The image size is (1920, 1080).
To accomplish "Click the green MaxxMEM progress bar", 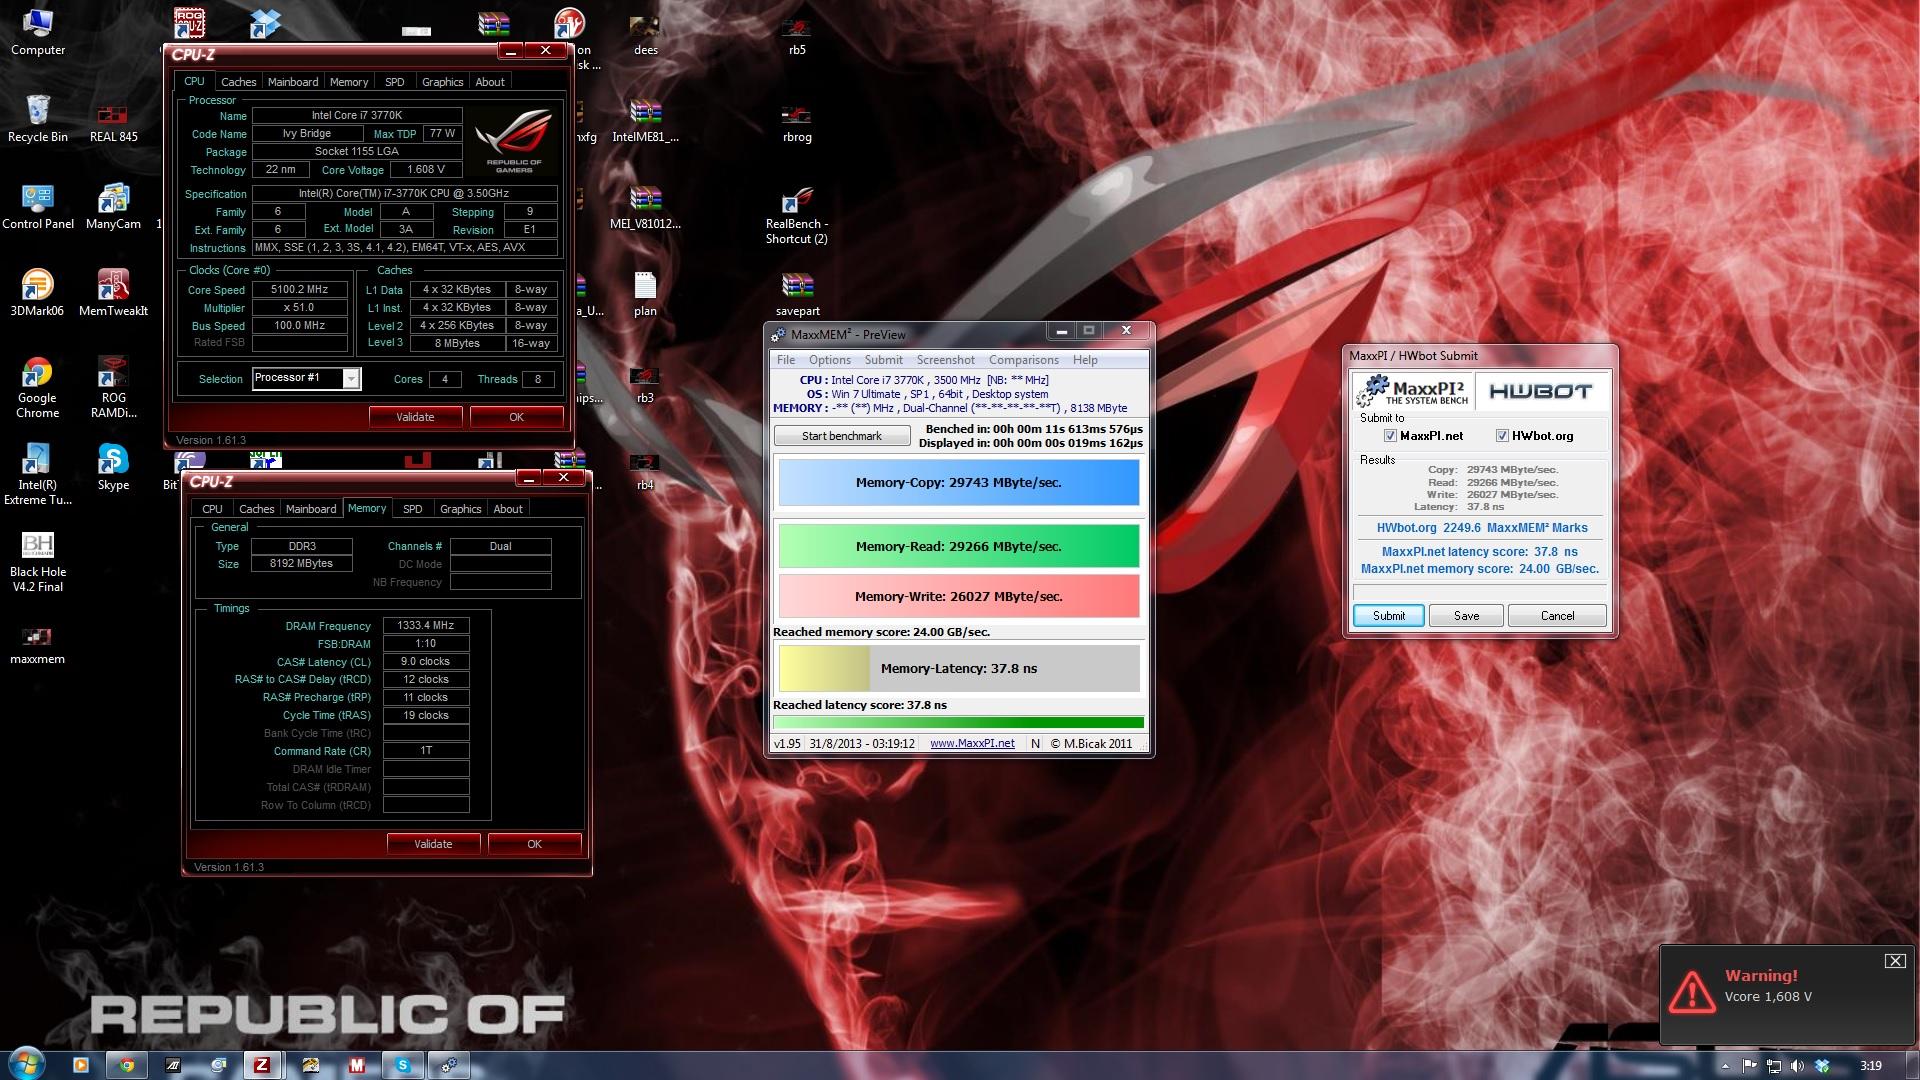I will (x=958, y=722).
